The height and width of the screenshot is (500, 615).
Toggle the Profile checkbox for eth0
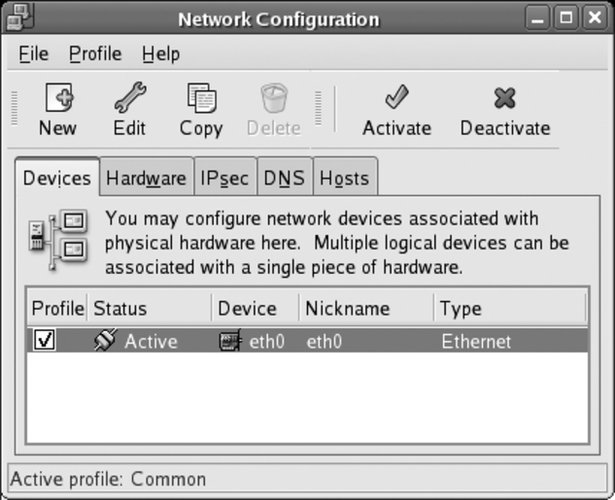click(45, 342)
